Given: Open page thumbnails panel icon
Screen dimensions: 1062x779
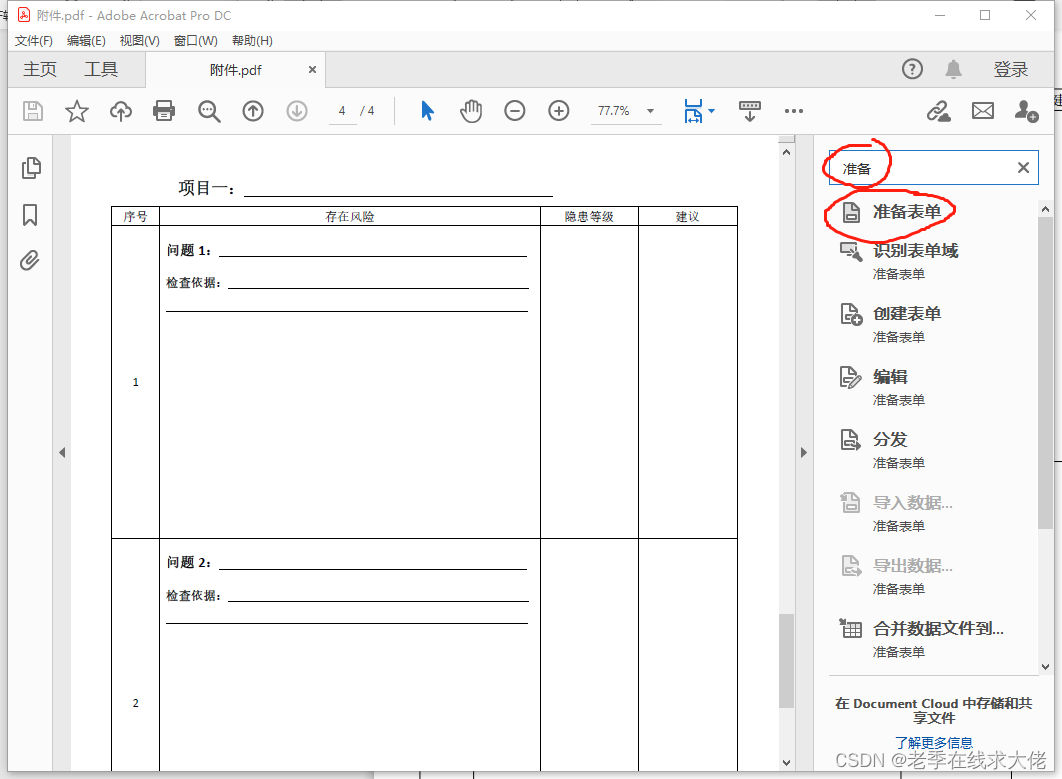Looking at the screenshot, I should click(x=30, y=168).
